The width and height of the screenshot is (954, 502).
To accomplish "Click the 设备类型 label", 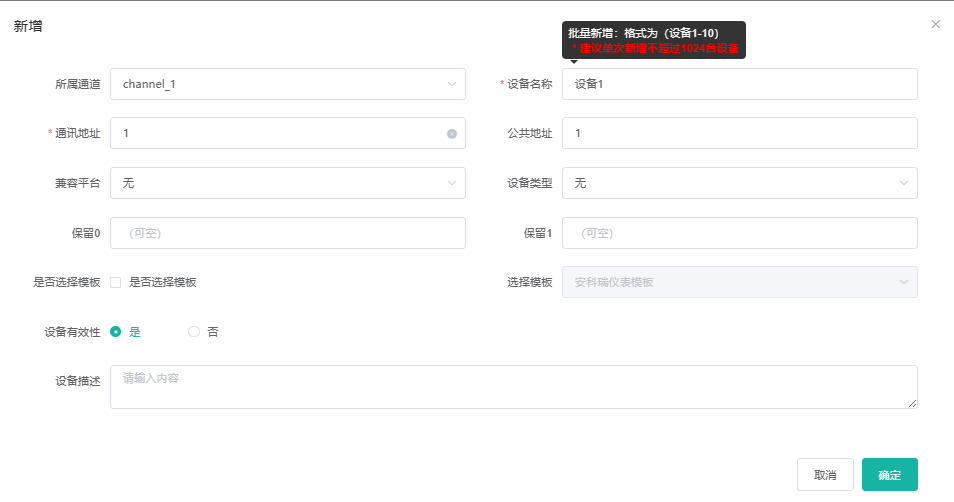I will (x=529, y=183).
